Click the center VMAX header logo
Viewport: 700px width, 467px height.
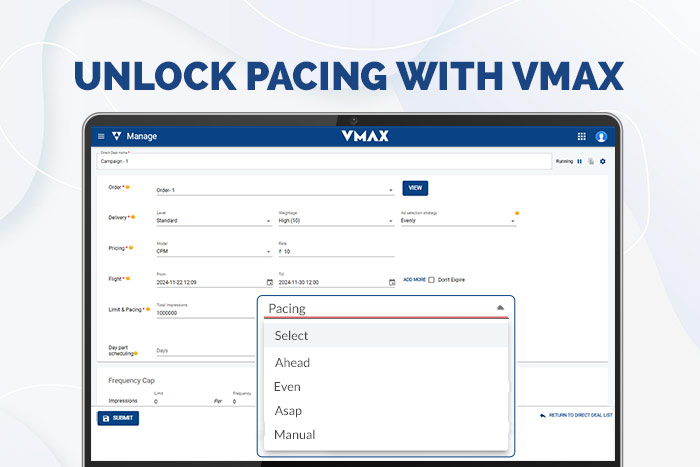365,136
